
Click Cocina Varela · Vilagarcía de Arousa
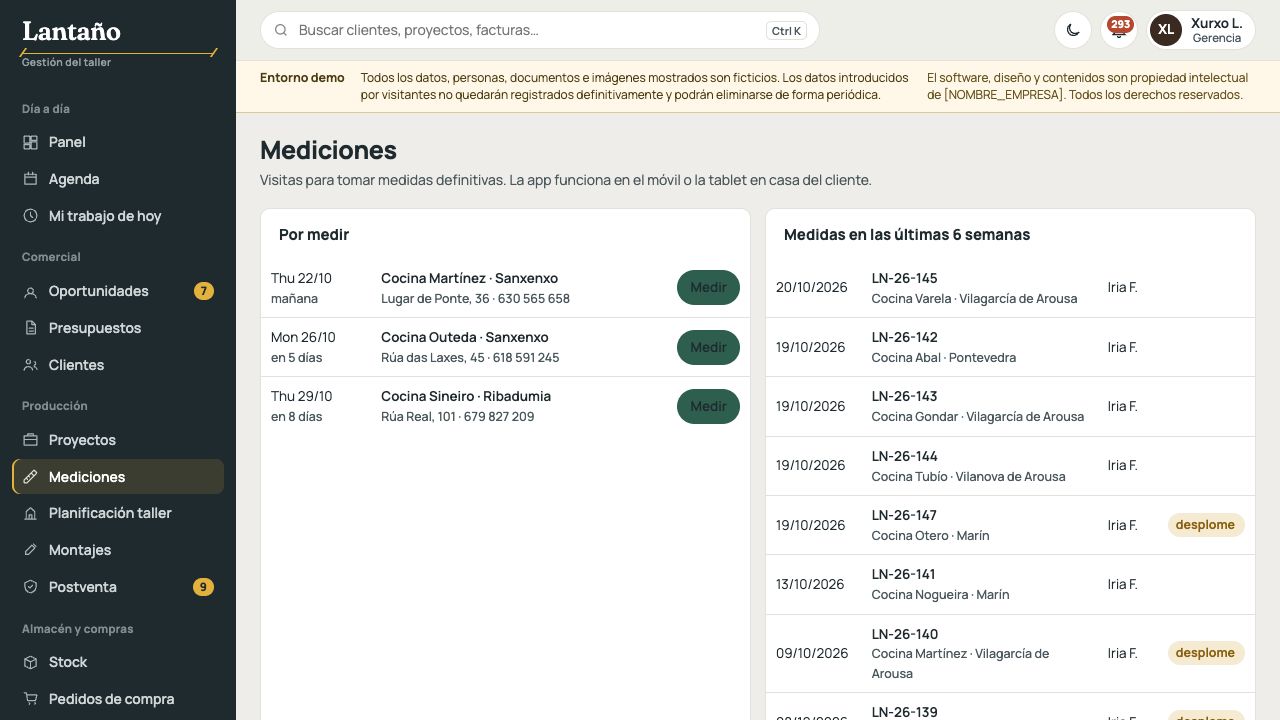(974, 299)
